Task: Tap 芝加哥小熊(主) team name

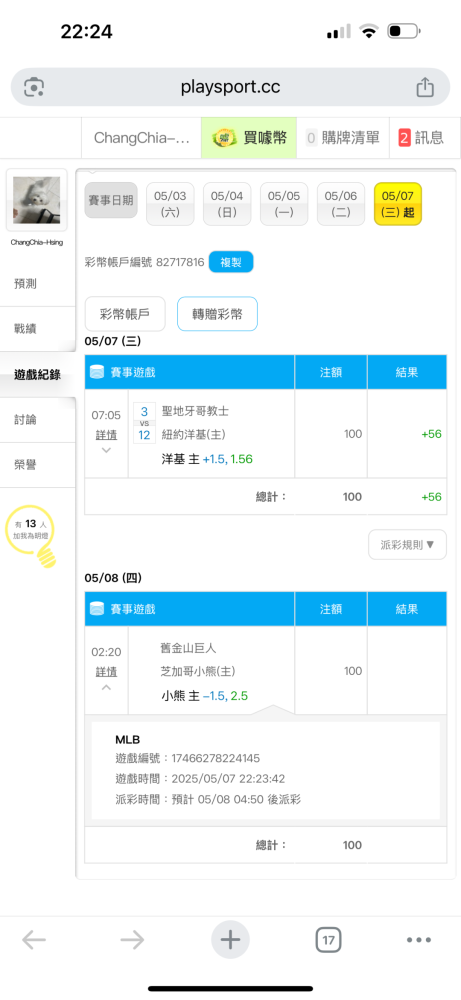Action: coord(198,672)
